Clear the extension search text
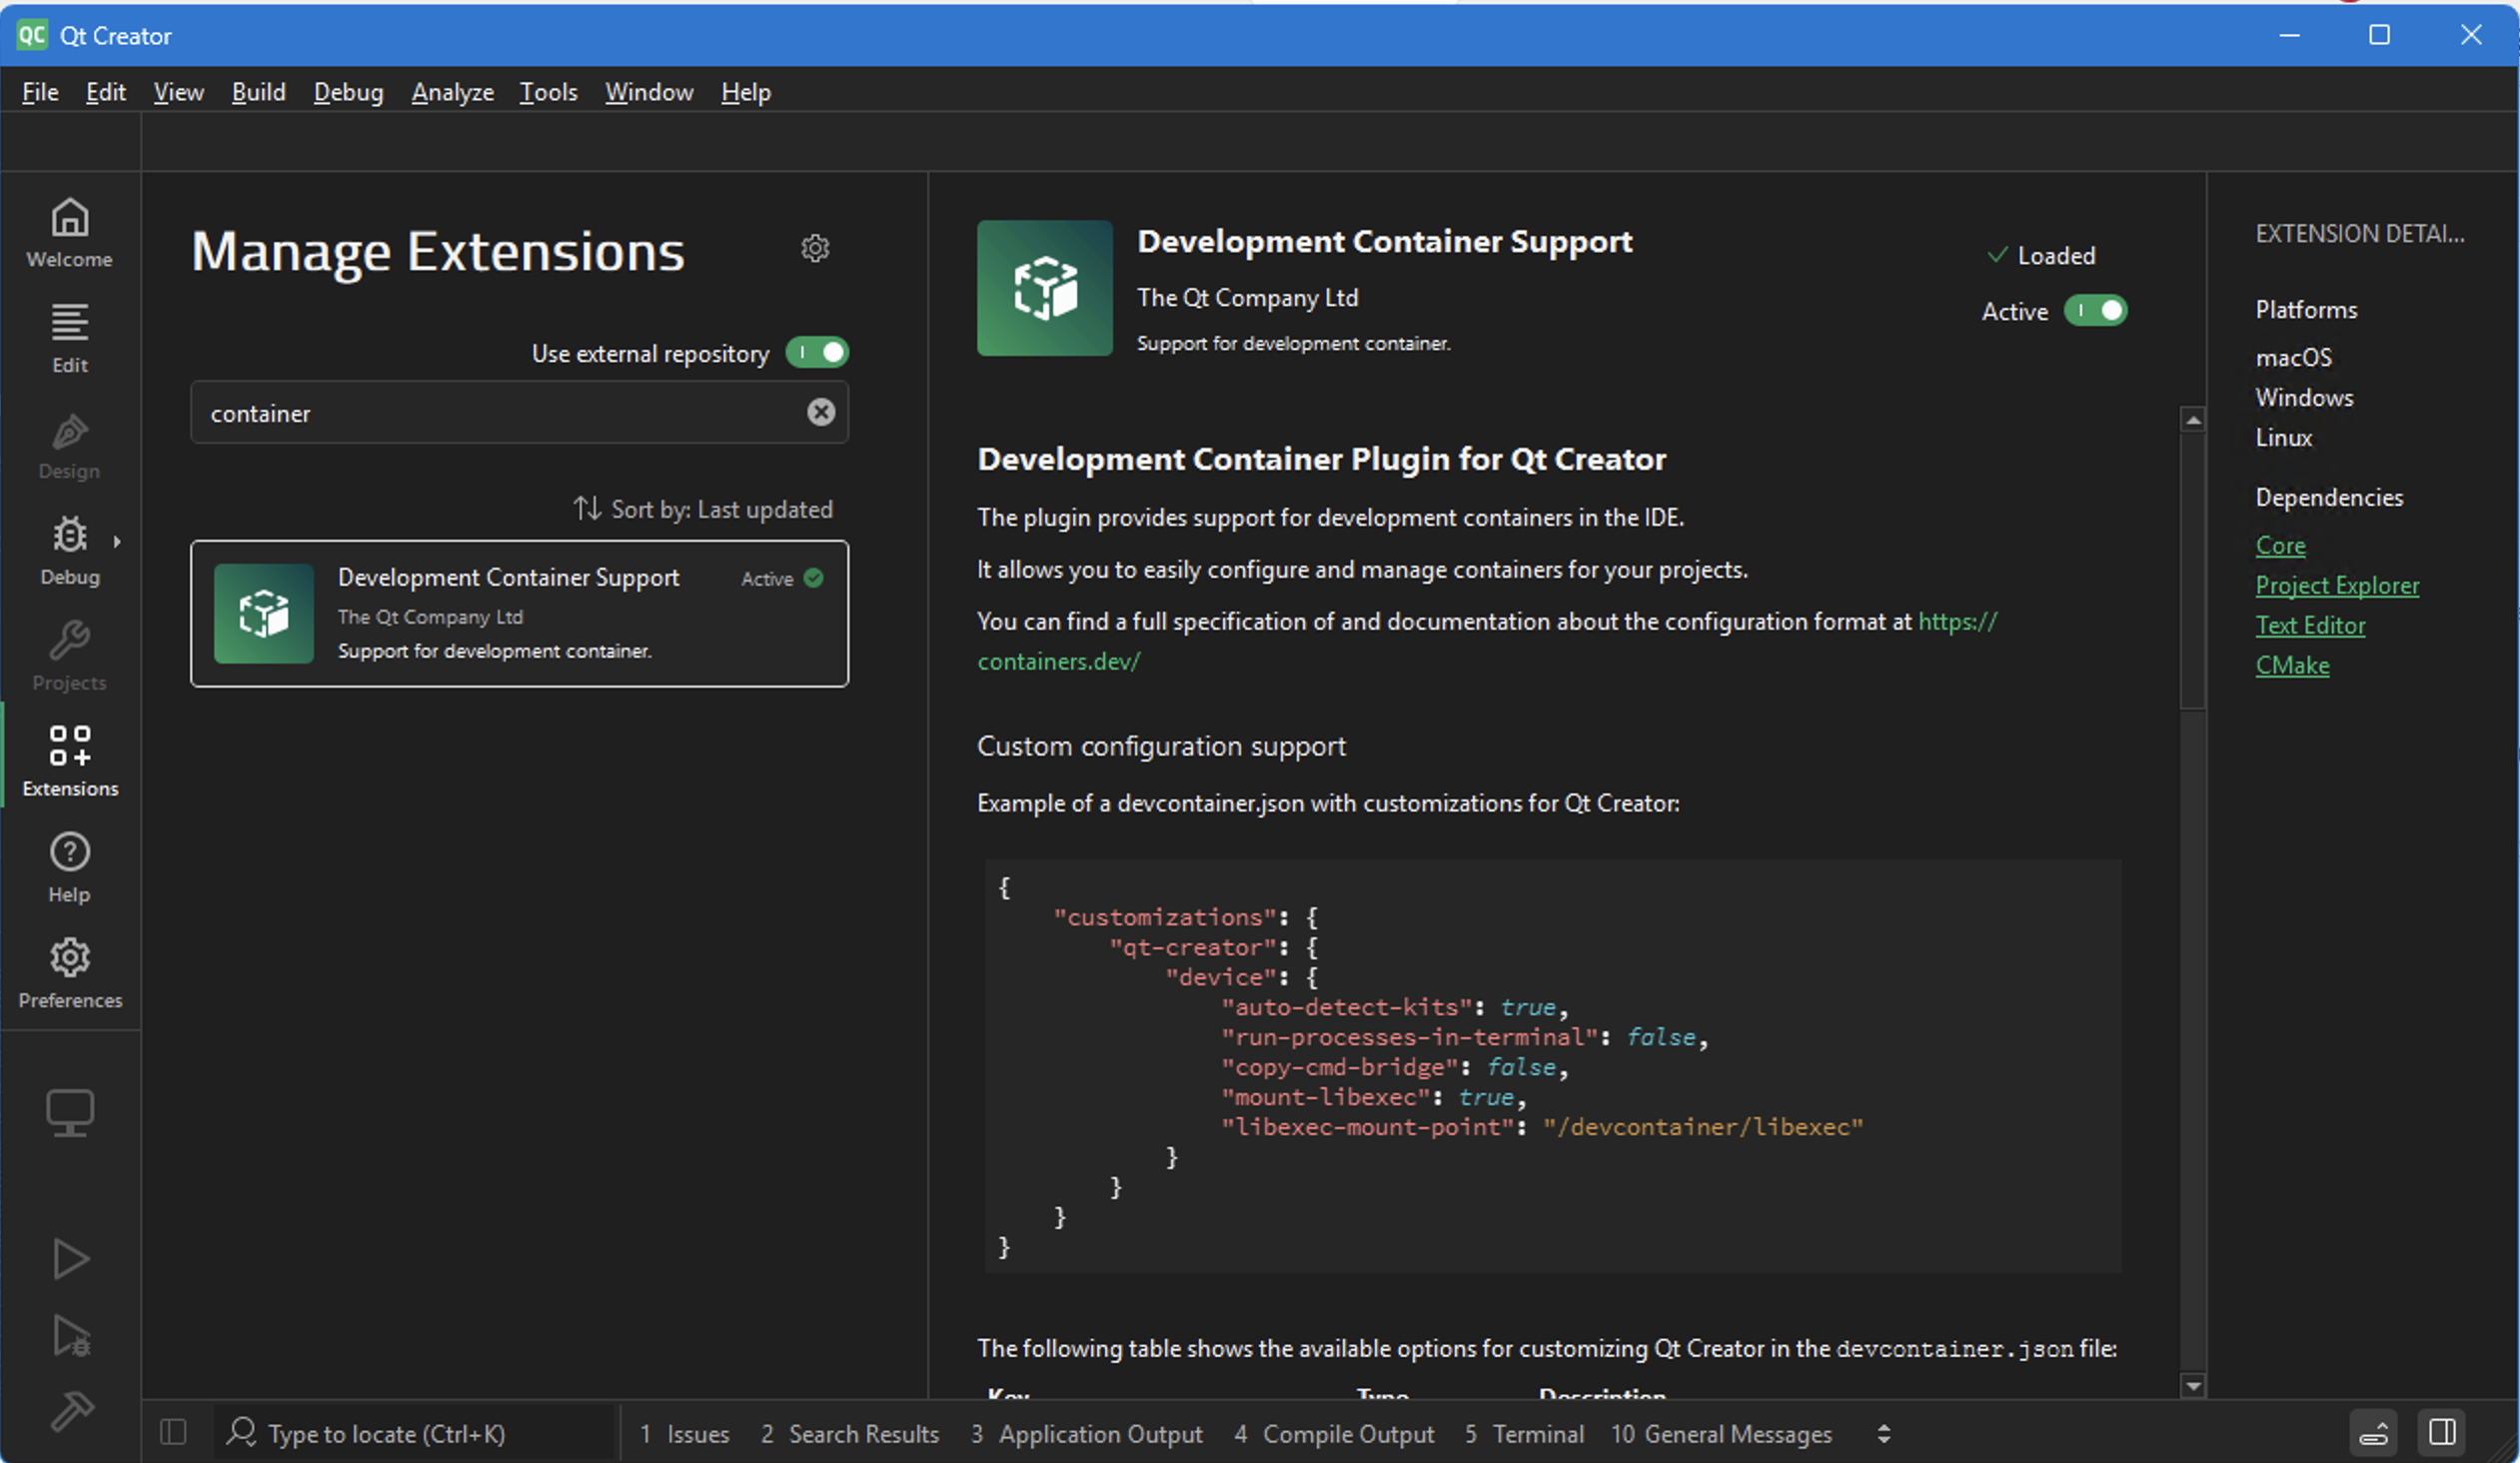 click(x=821, y=412)
